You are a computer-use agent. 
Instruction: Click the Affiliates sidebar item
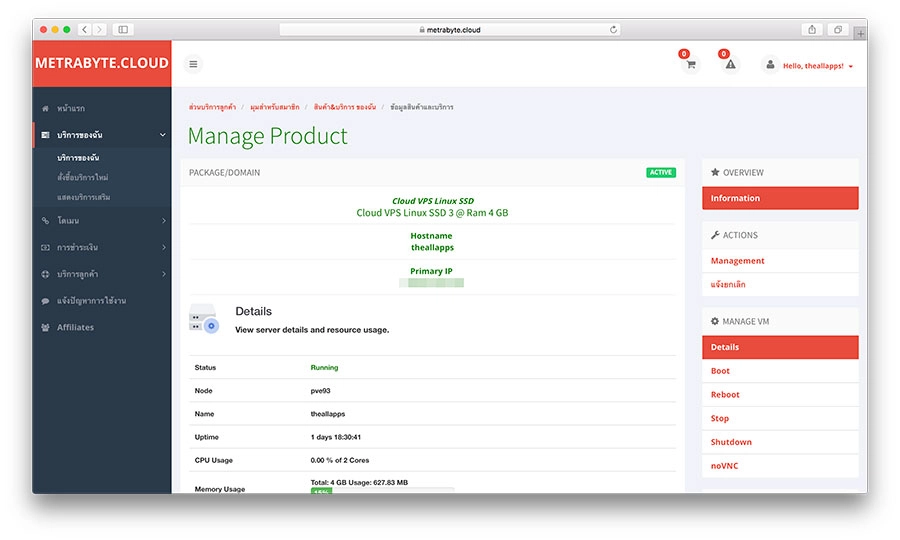click(75, 327)
